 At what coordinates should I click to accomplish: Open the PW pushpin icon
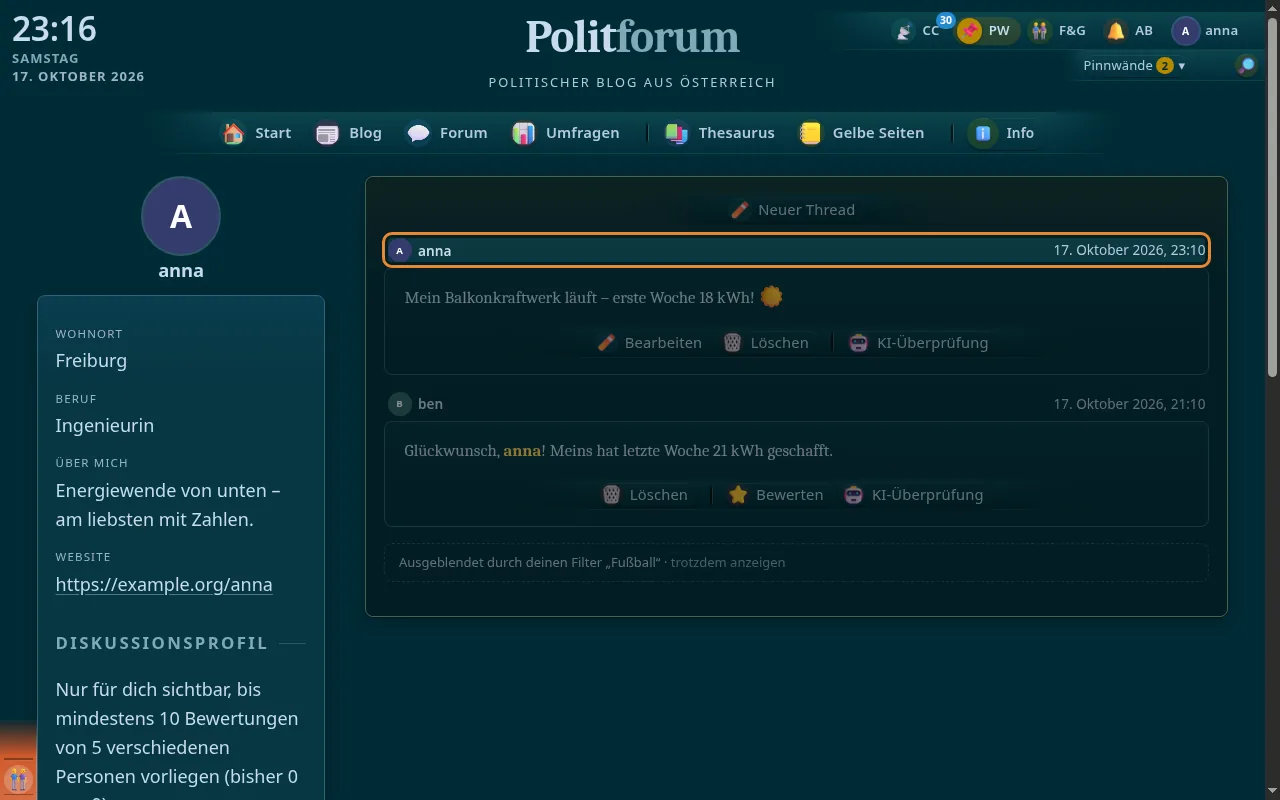click(x=969, y=31)
